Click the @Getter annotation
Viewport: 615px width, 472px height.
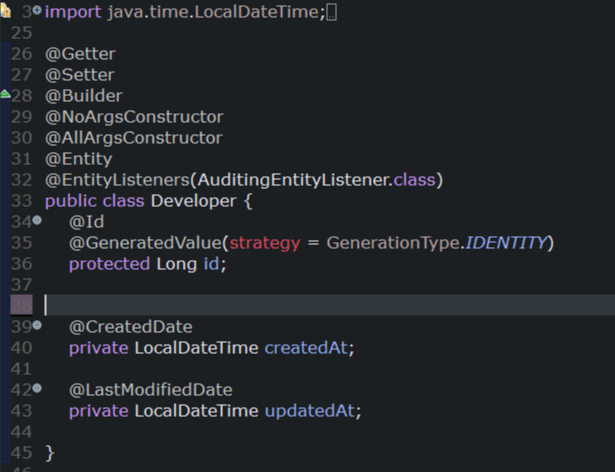tap(80, 54)
